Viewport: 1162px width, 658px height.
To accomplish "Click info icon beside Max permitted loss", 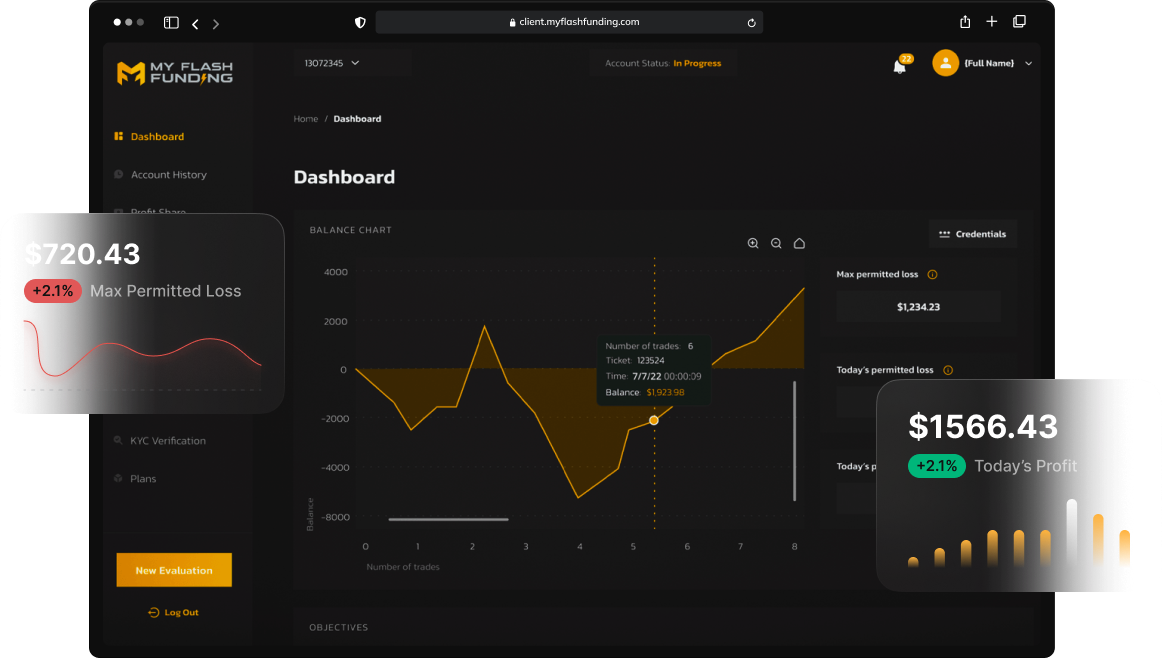I will click(932, 274).
